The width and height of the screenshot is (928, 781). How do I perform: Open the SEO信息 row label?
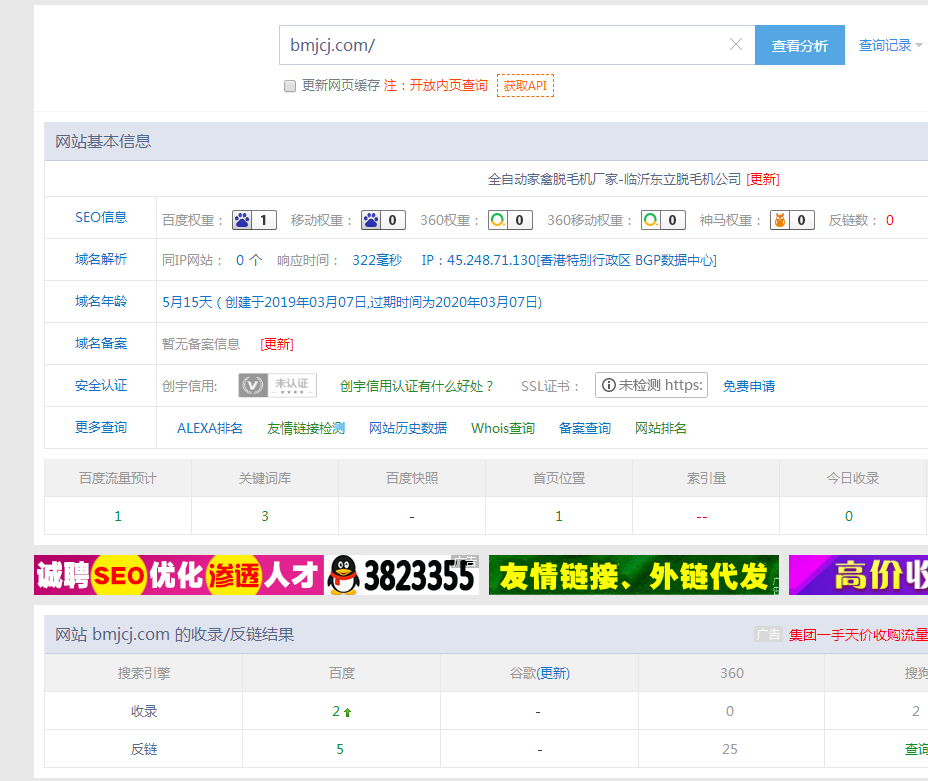point(101,217)
